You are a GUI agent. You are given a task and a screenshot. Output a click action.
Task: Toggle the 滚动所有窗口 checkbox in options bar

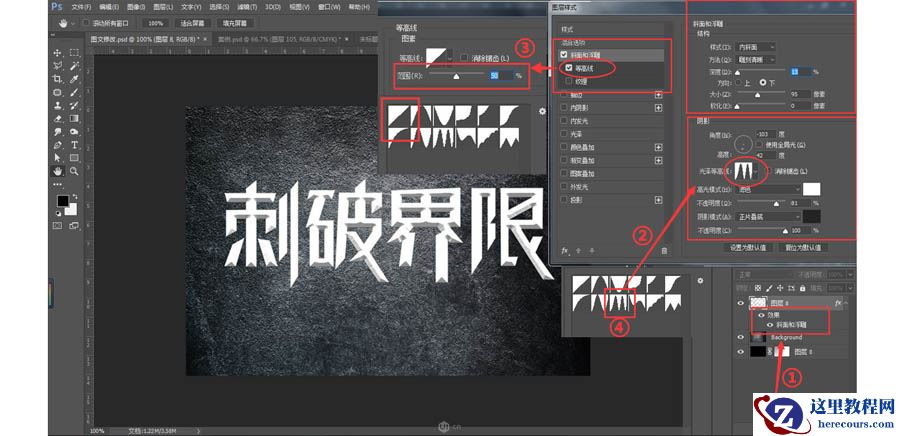point(86,24)
